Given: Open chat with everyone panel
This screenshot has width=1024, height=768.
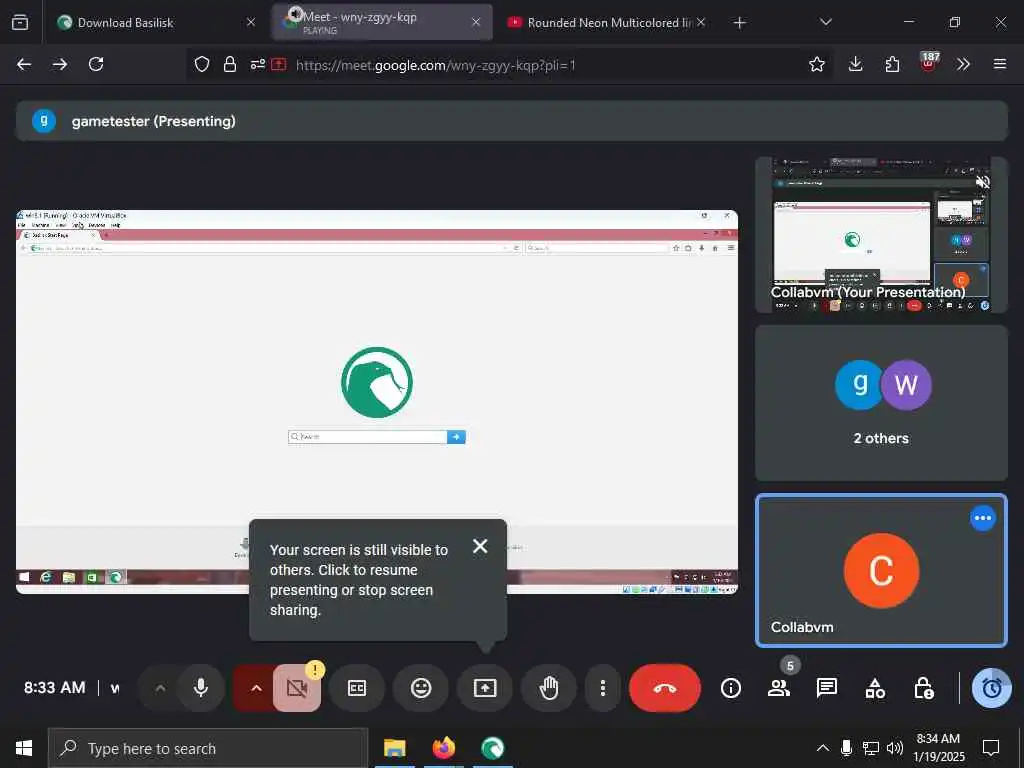Looking at the screenshot, I should point(827,688).
